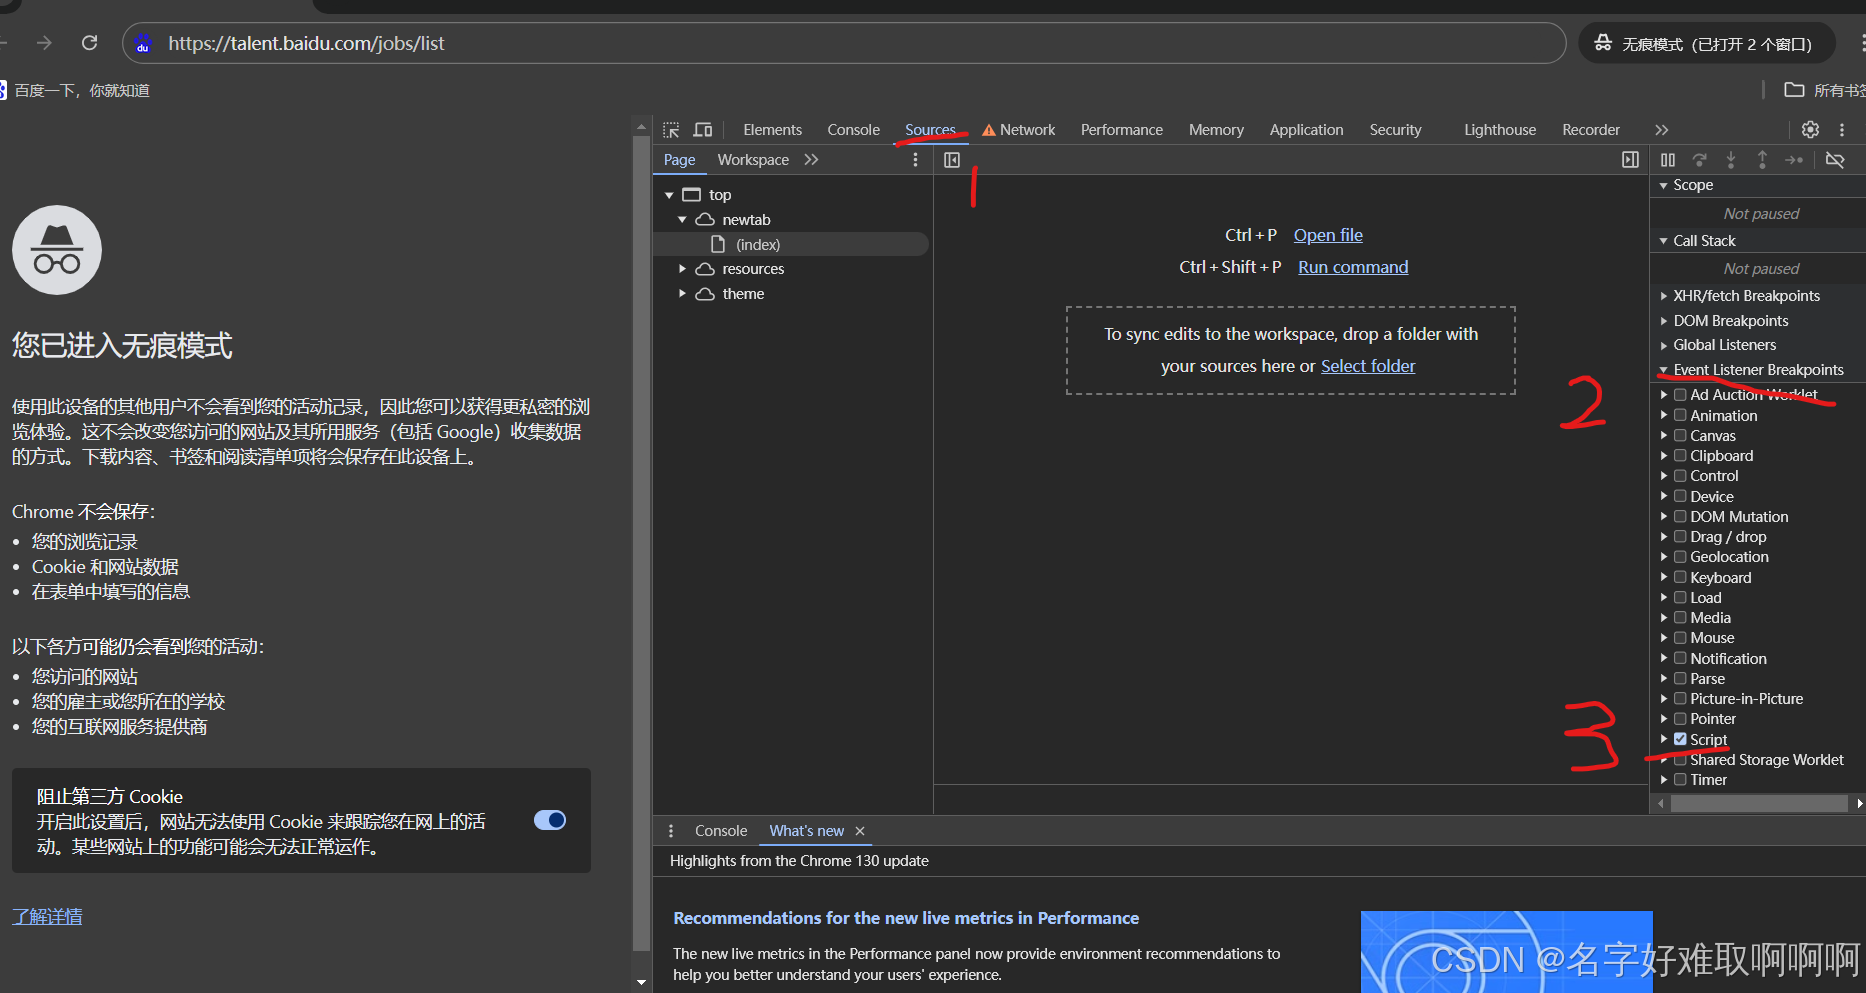The image size is (1866, 993).
Task: Click the Network tab warning icon
Action: click(989, 130)
